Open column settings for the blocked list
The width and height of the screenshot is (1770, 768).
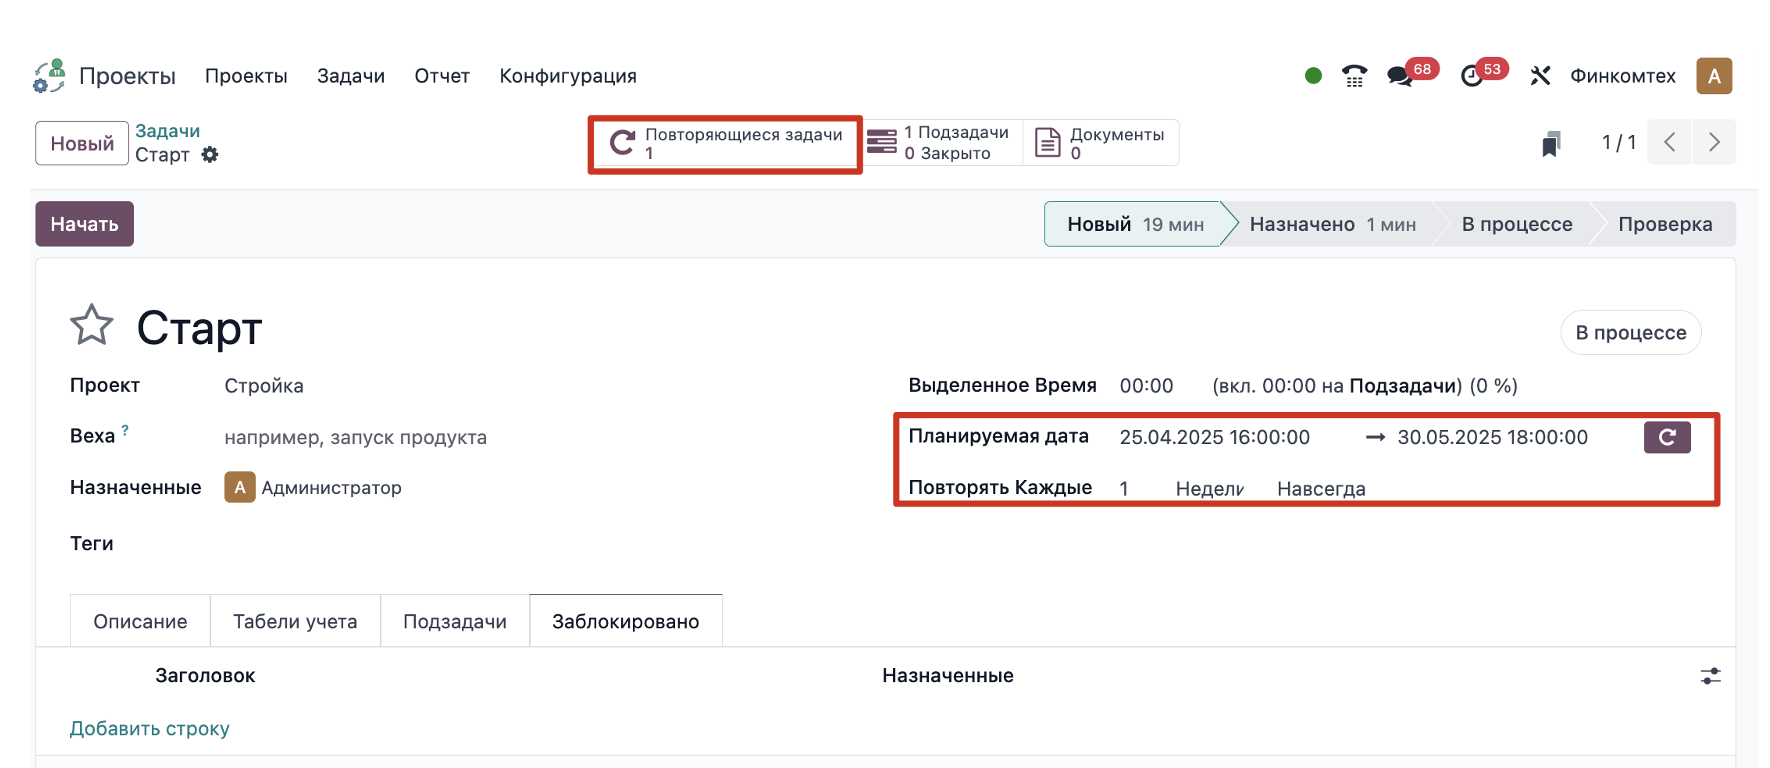(1711, 676)
